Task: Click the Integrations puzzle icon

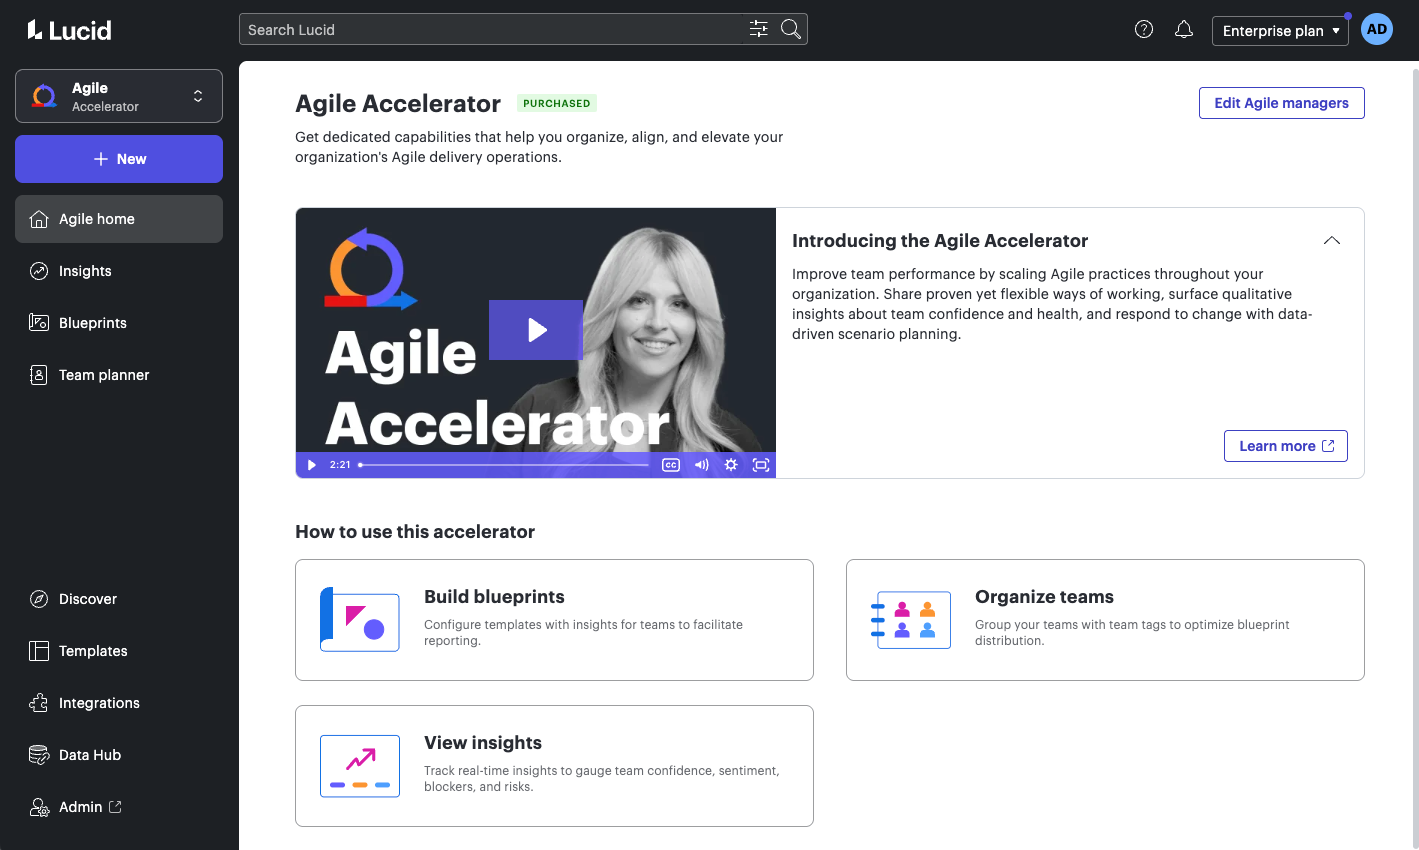Action: (39, 703)
